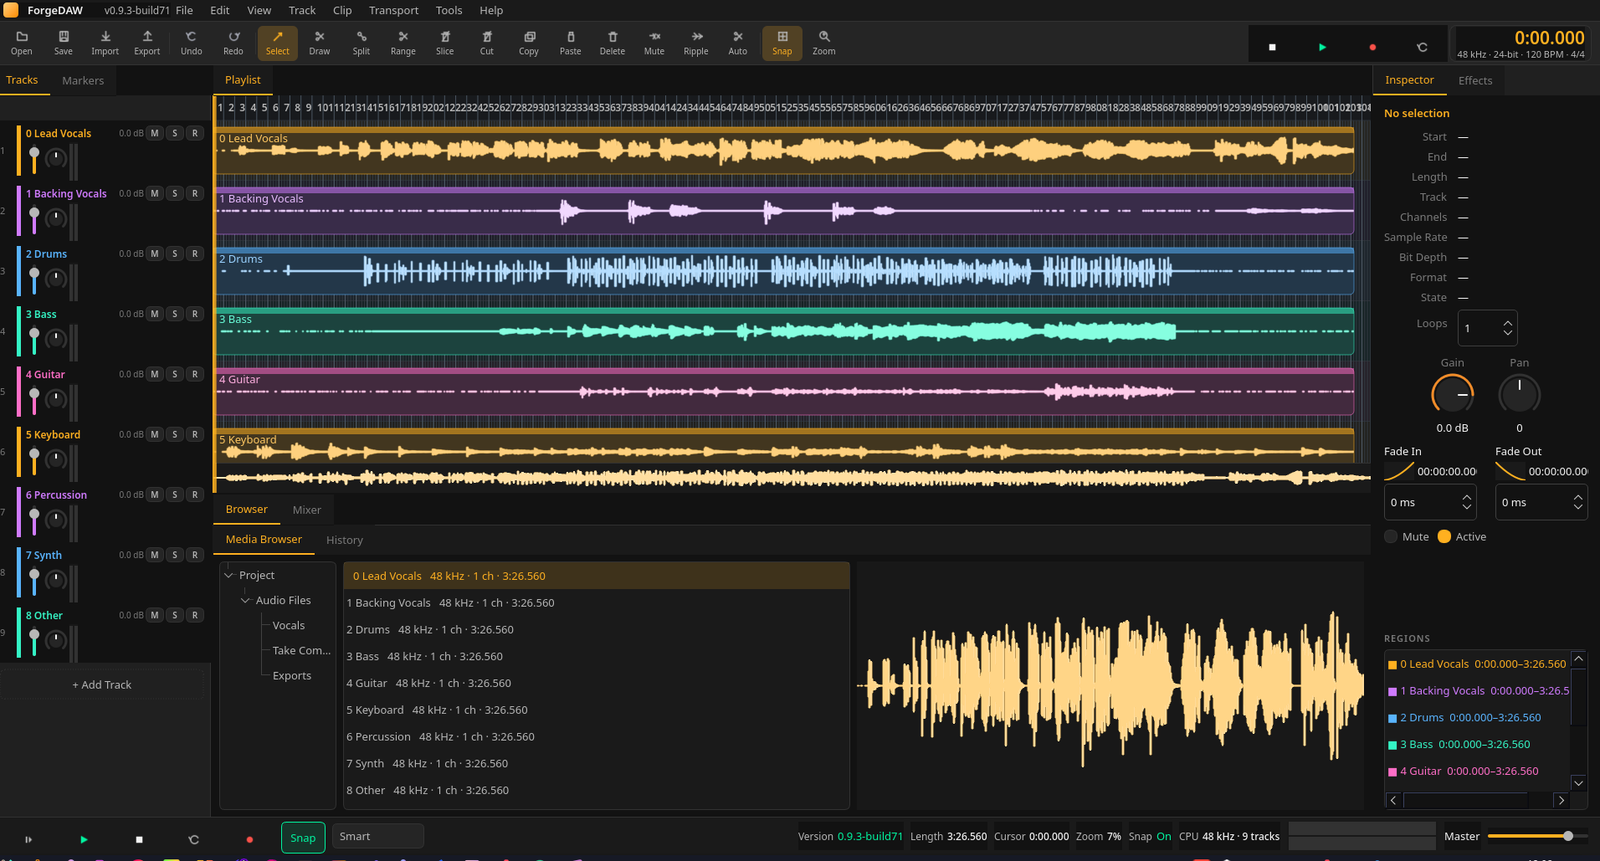Click the Paste toolbar icon
Screen dimensions: 1600x861
tap(570, 43)
